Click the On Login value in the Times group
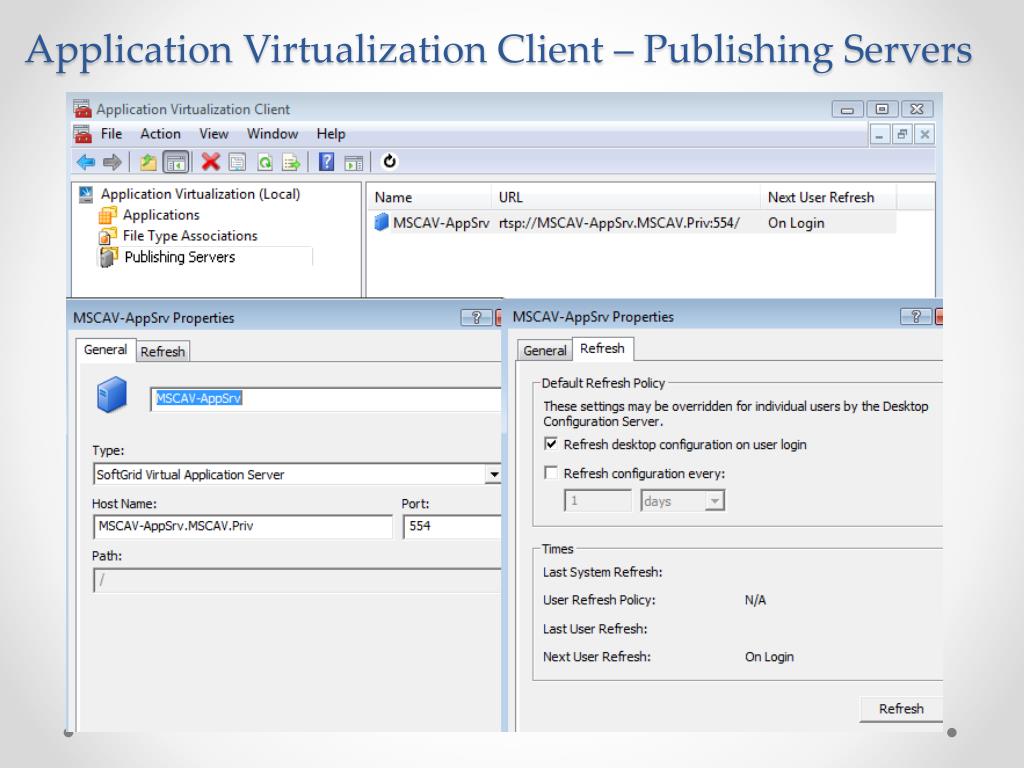This screenshot has height=768, width=1024. 769,657
